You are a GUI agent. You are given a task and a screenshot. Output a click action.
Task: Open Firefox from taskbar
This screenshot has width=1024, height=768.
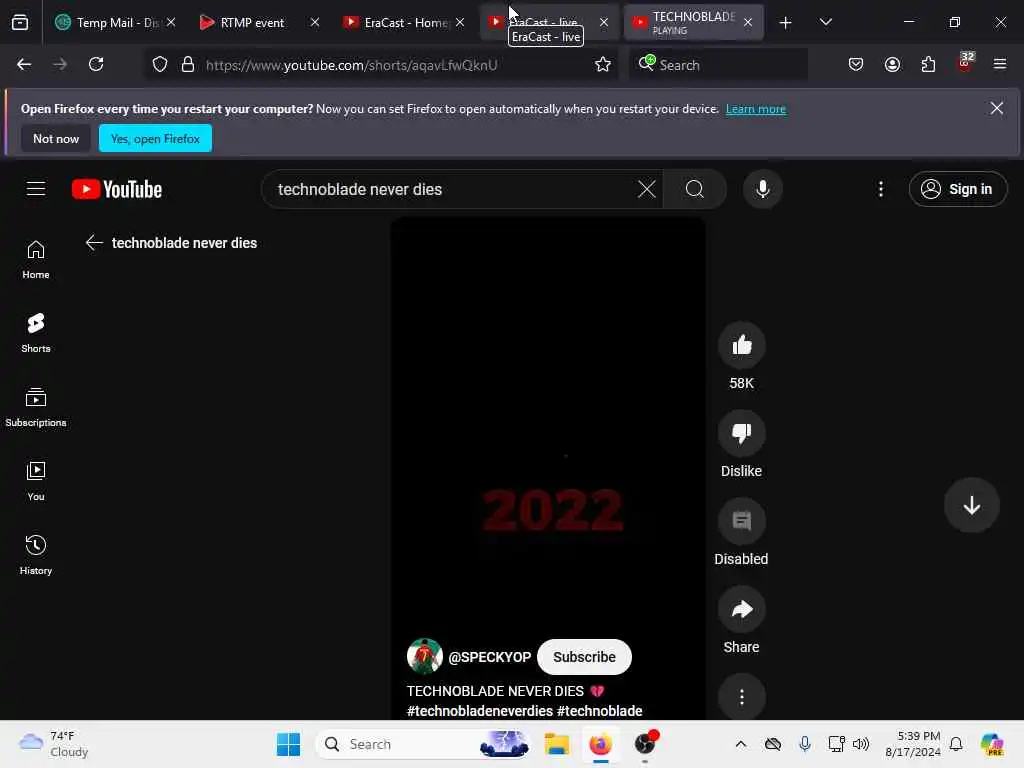pos(600,744)
